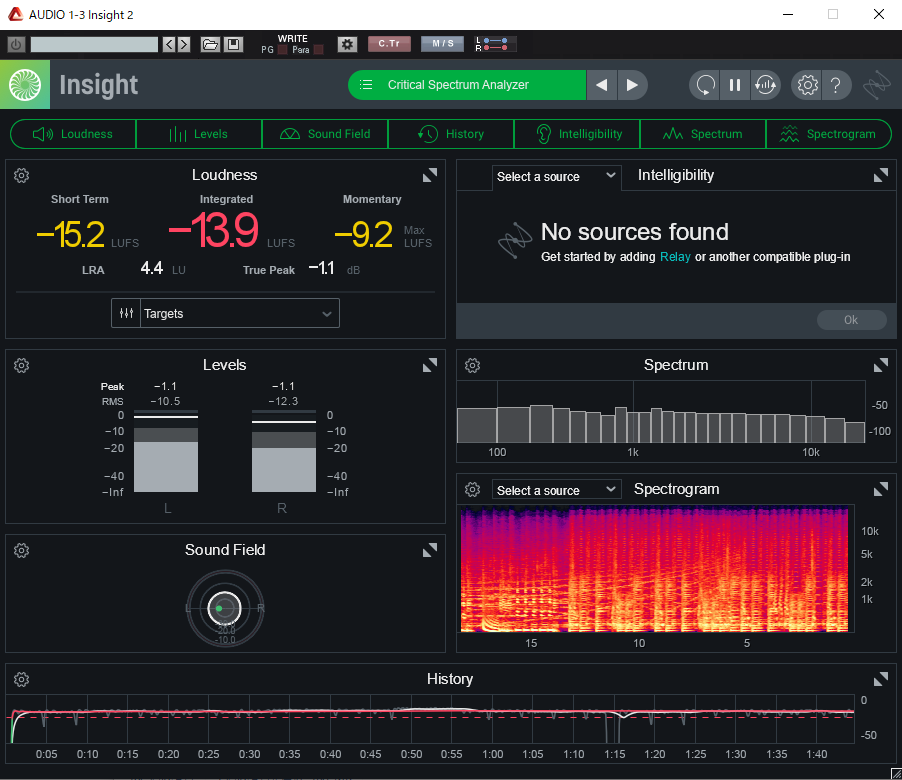Click the Integrated loudness -13.9 reading
Viewport: 902px width, 780px height.
click(213, 231)
